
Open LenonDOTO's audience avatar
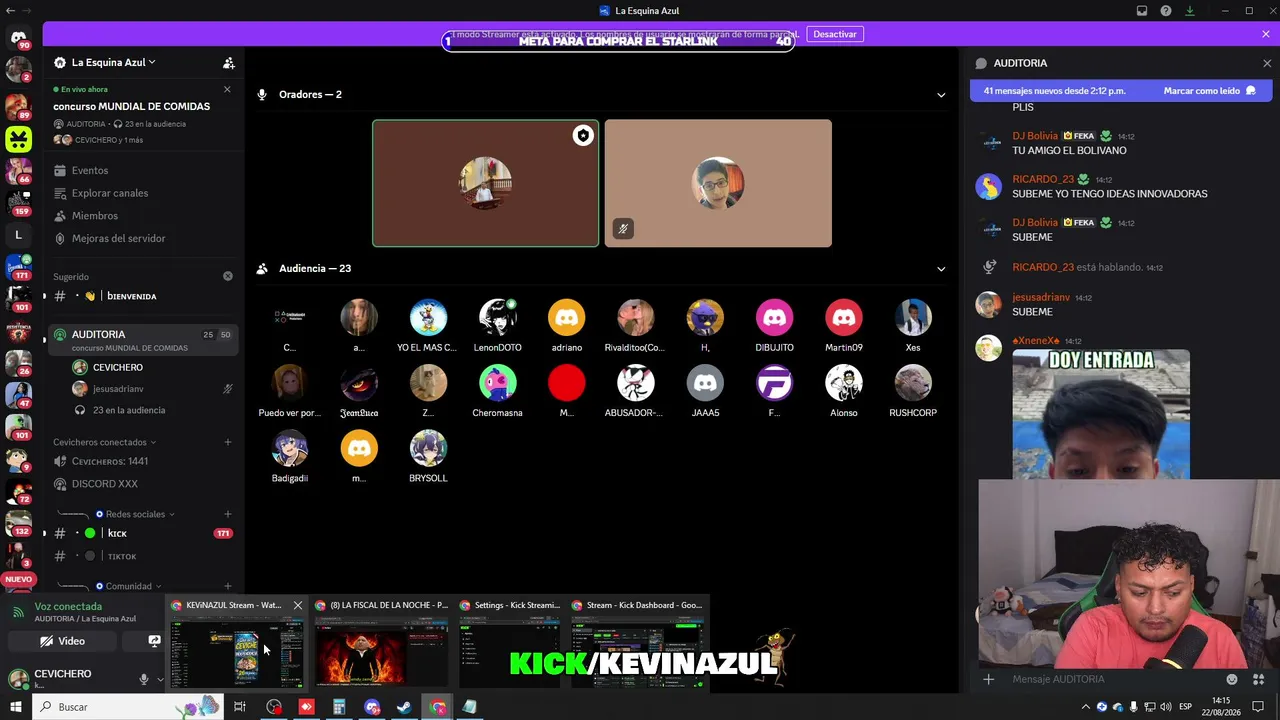[497, 317]
